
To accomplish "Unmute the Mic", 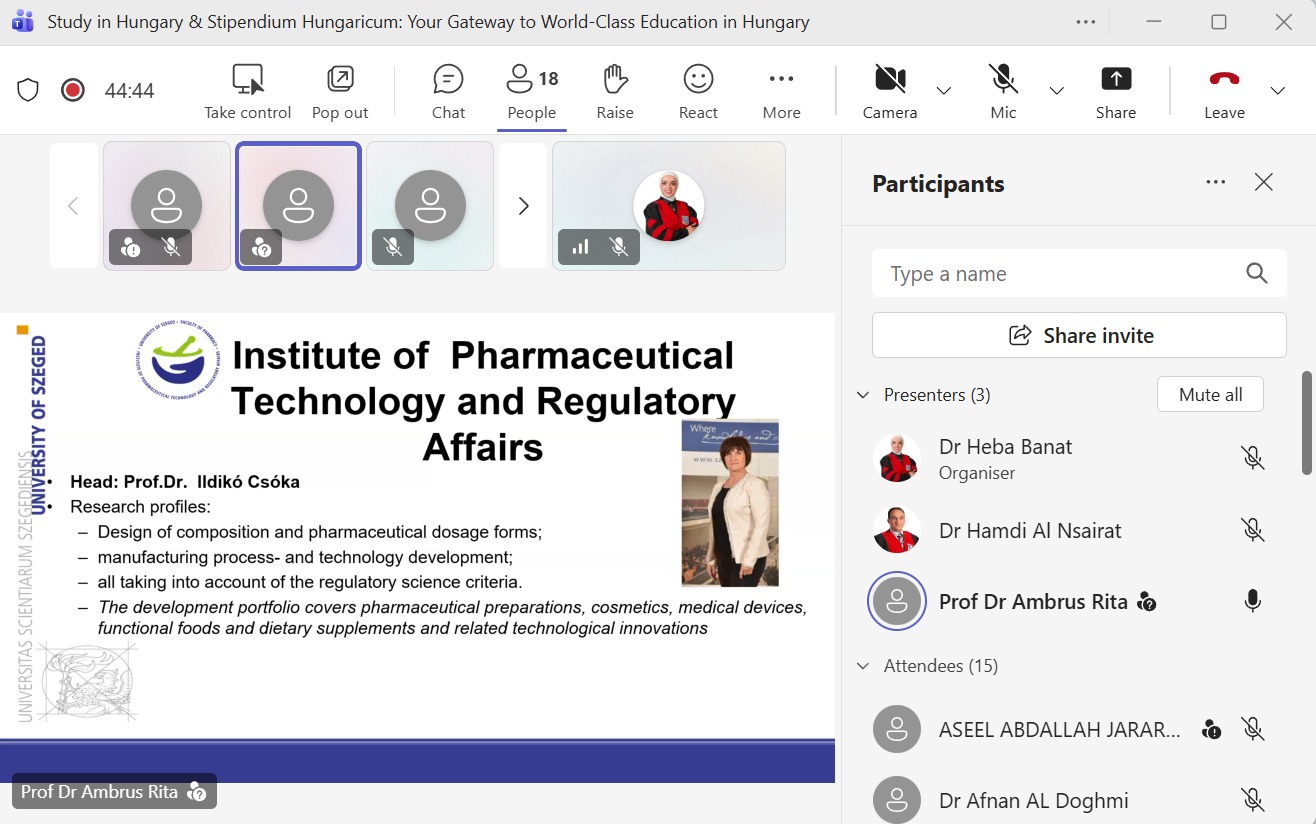I will [x=1003, y=91].
